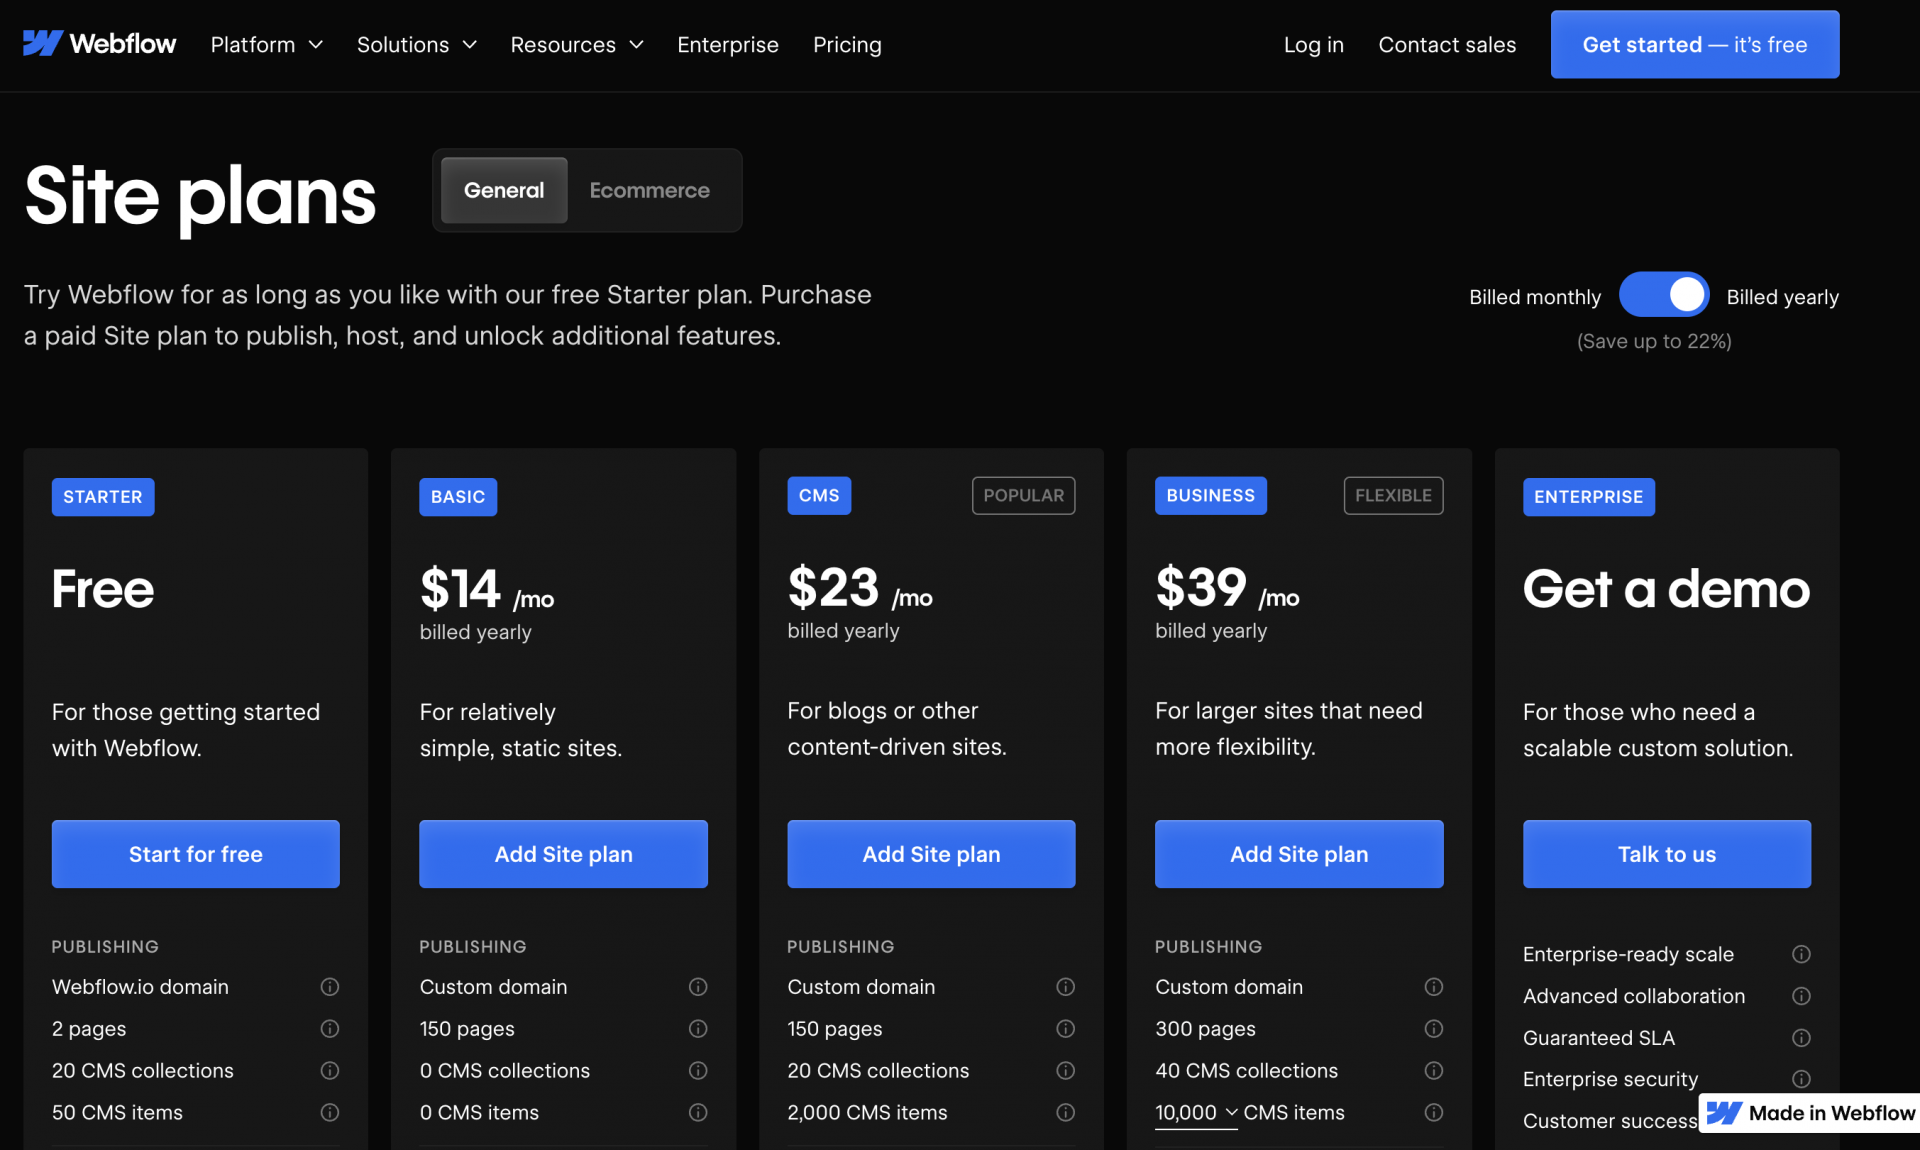Click the Made in Webflow badge
The image size is (1920, 1150).
click(x=1810, y=1113)
